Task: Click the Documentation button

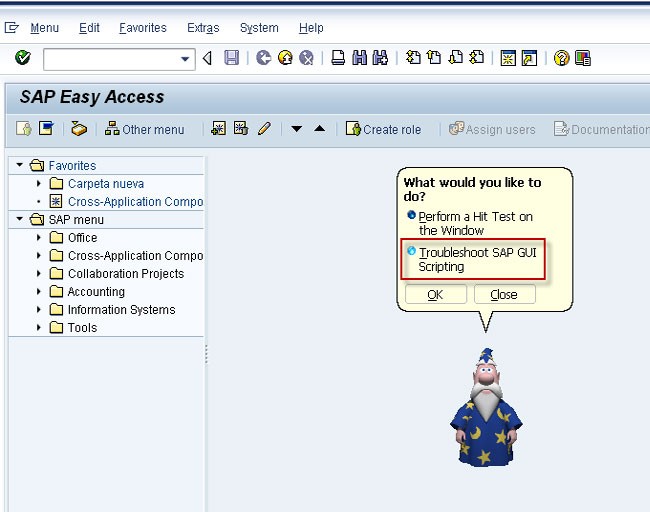Action: point(602,129)
